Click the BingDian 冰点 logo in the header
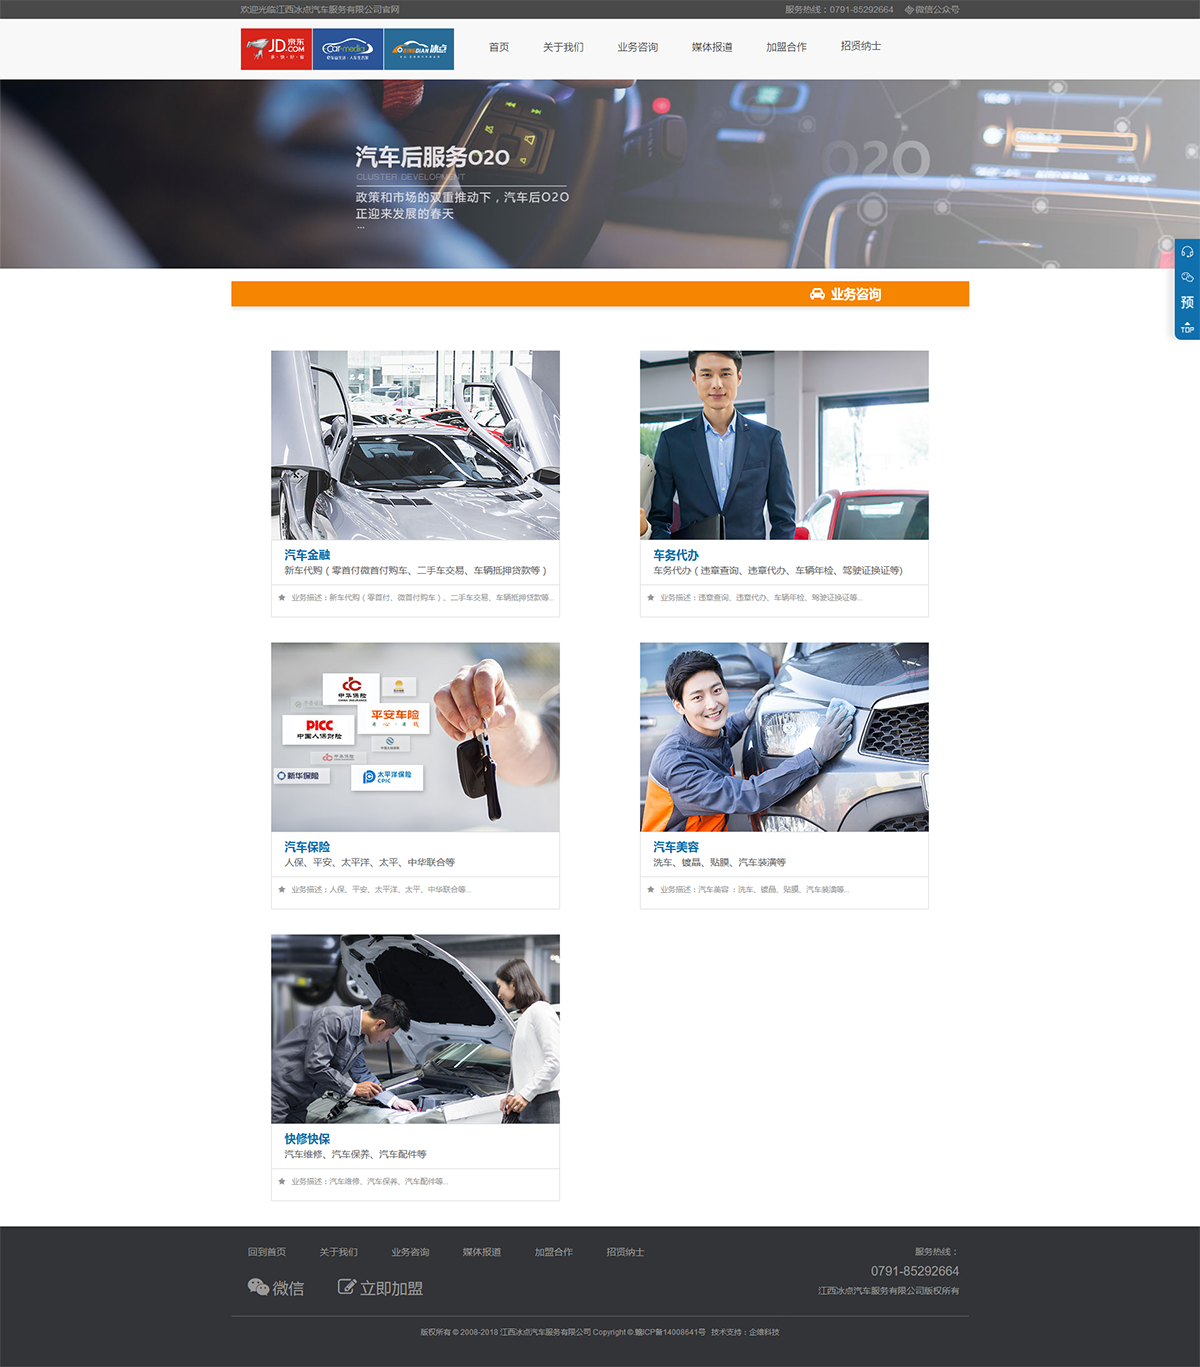 419,49
